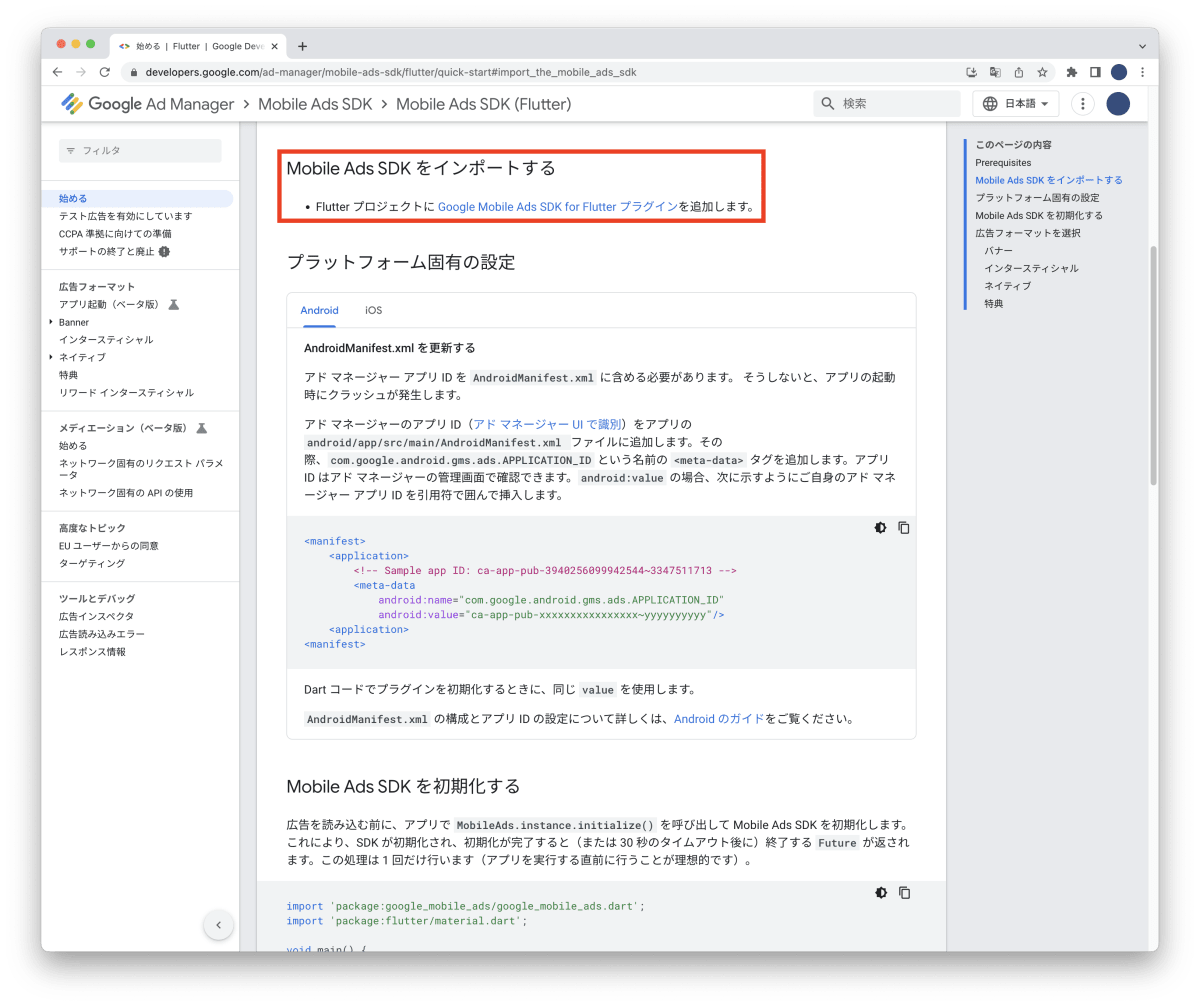Jump to プラットフォーム固有の設定 in contents
This screenshot has height=1006, width=1200.
[1037, 198]
